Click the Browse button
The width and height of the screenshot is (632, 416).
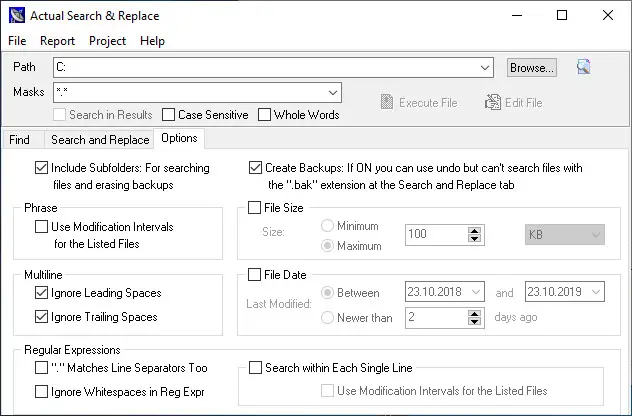(x=531, y=68)
